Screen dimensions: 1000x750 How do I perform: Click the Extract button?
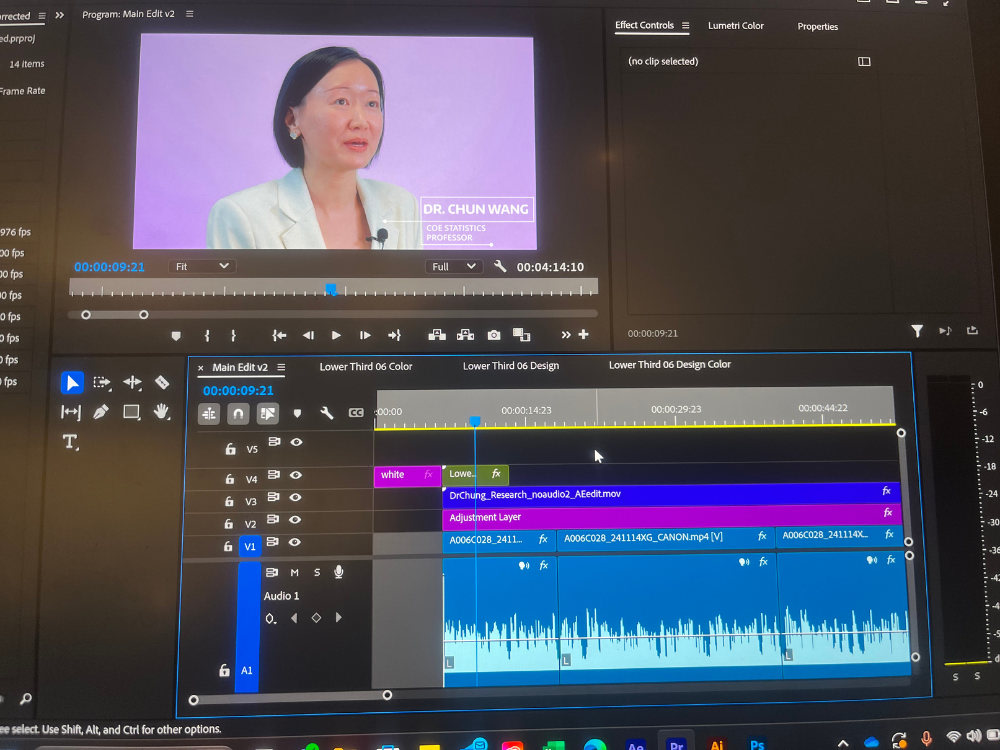(x=466, y=335)
